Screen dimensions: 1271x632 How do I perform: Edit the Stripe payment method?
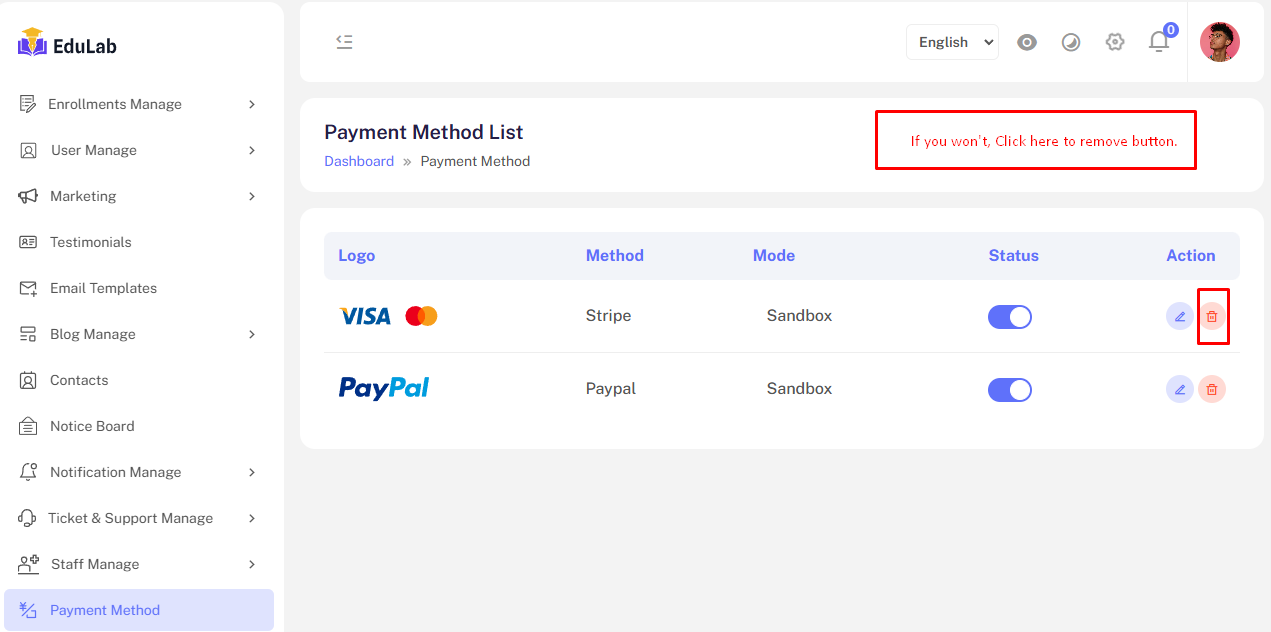1180,316
